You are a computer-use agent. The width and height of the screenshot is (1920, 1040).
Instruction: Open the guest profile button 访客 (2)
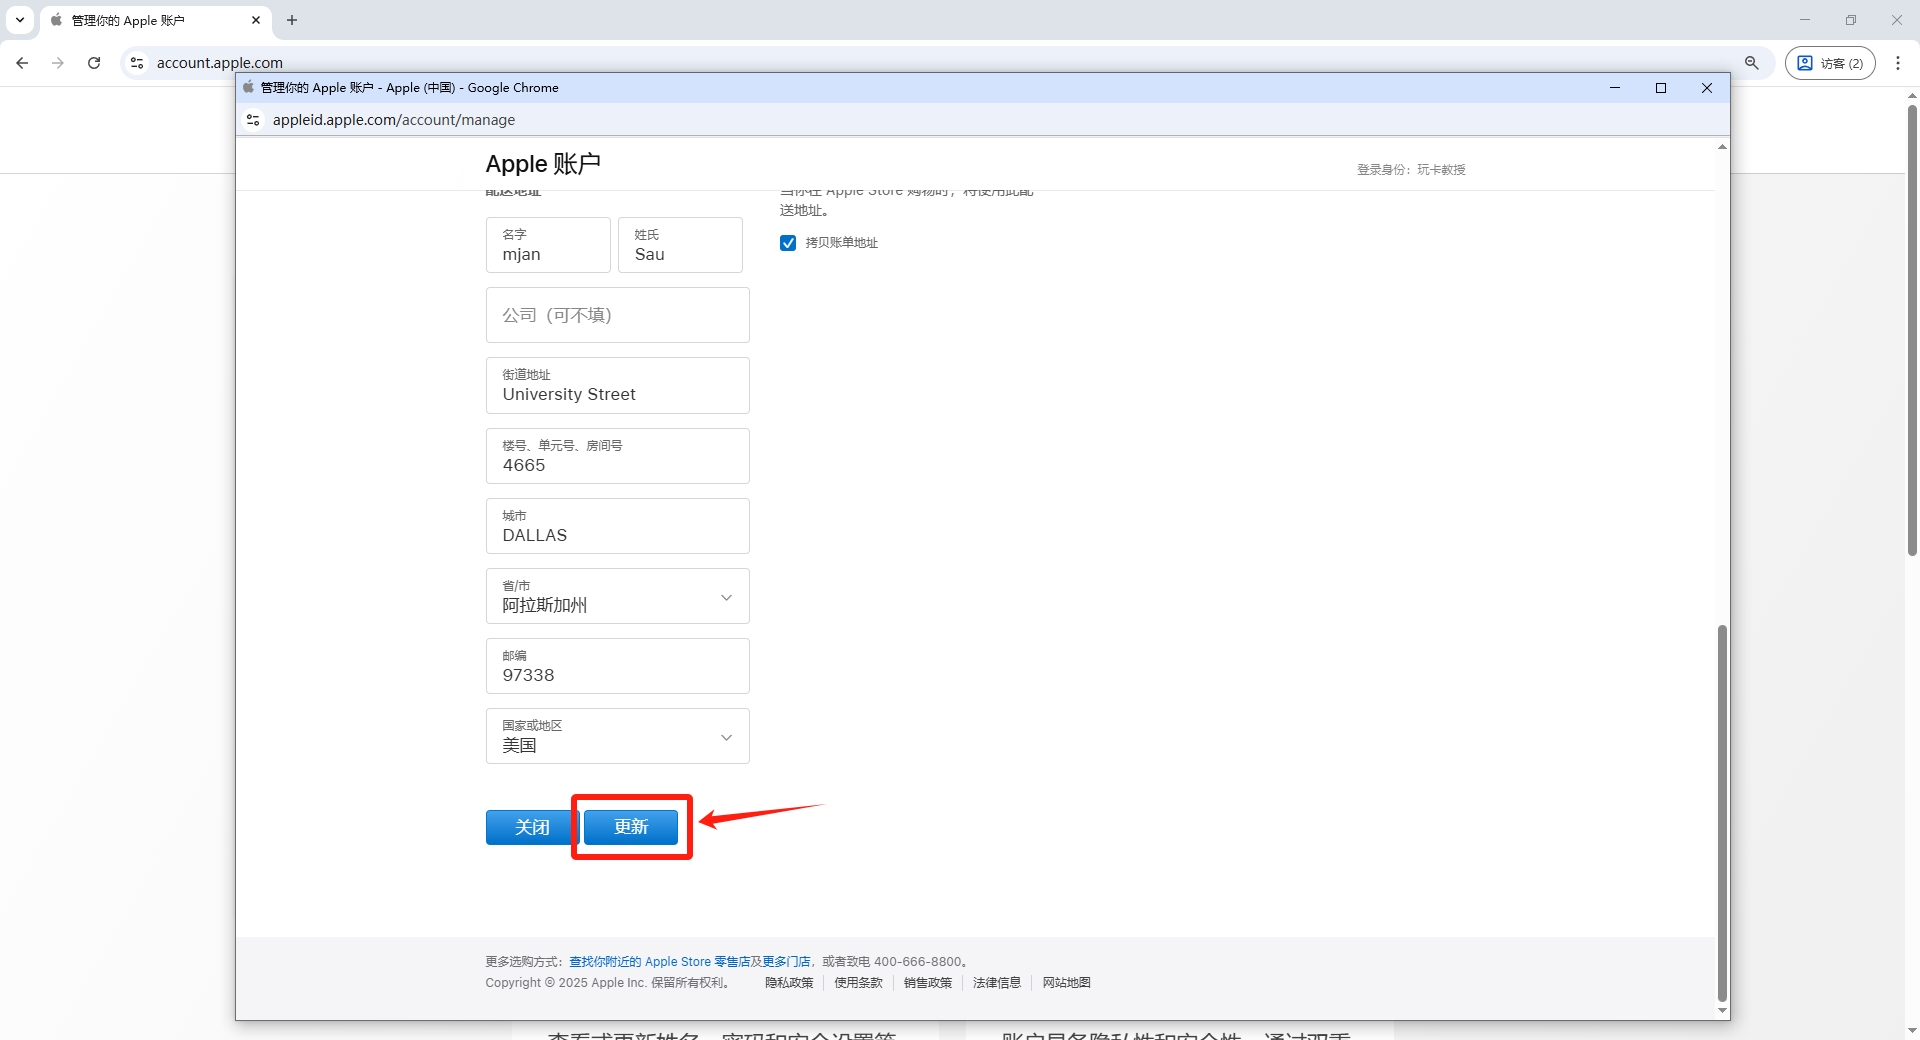[1830, 63]
